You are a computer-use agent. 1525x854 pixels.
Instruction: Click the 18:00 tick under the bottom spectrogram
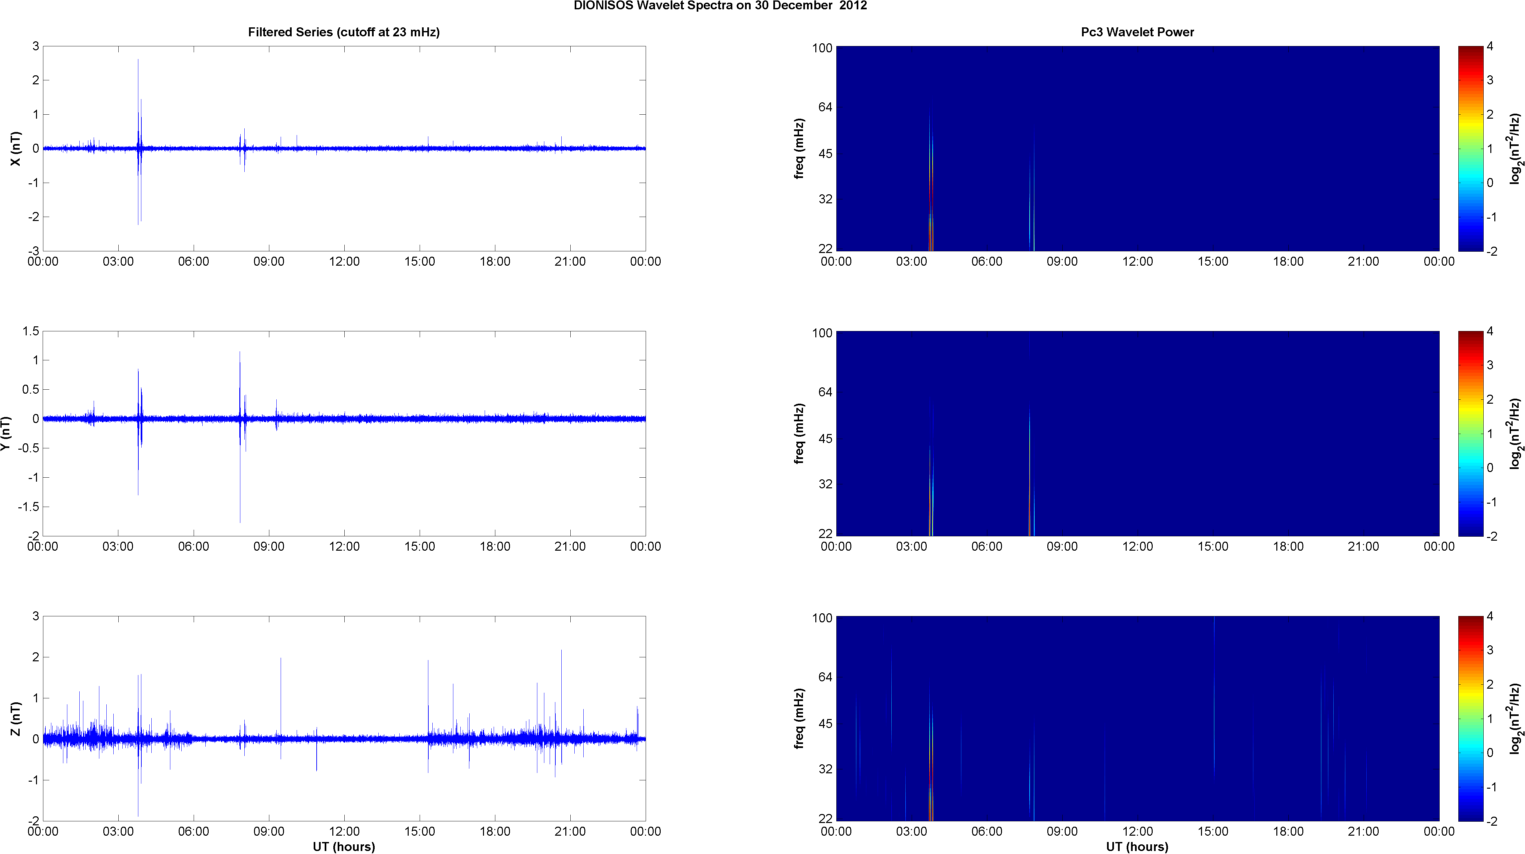pyautogui.click(x=1288, y=832)
